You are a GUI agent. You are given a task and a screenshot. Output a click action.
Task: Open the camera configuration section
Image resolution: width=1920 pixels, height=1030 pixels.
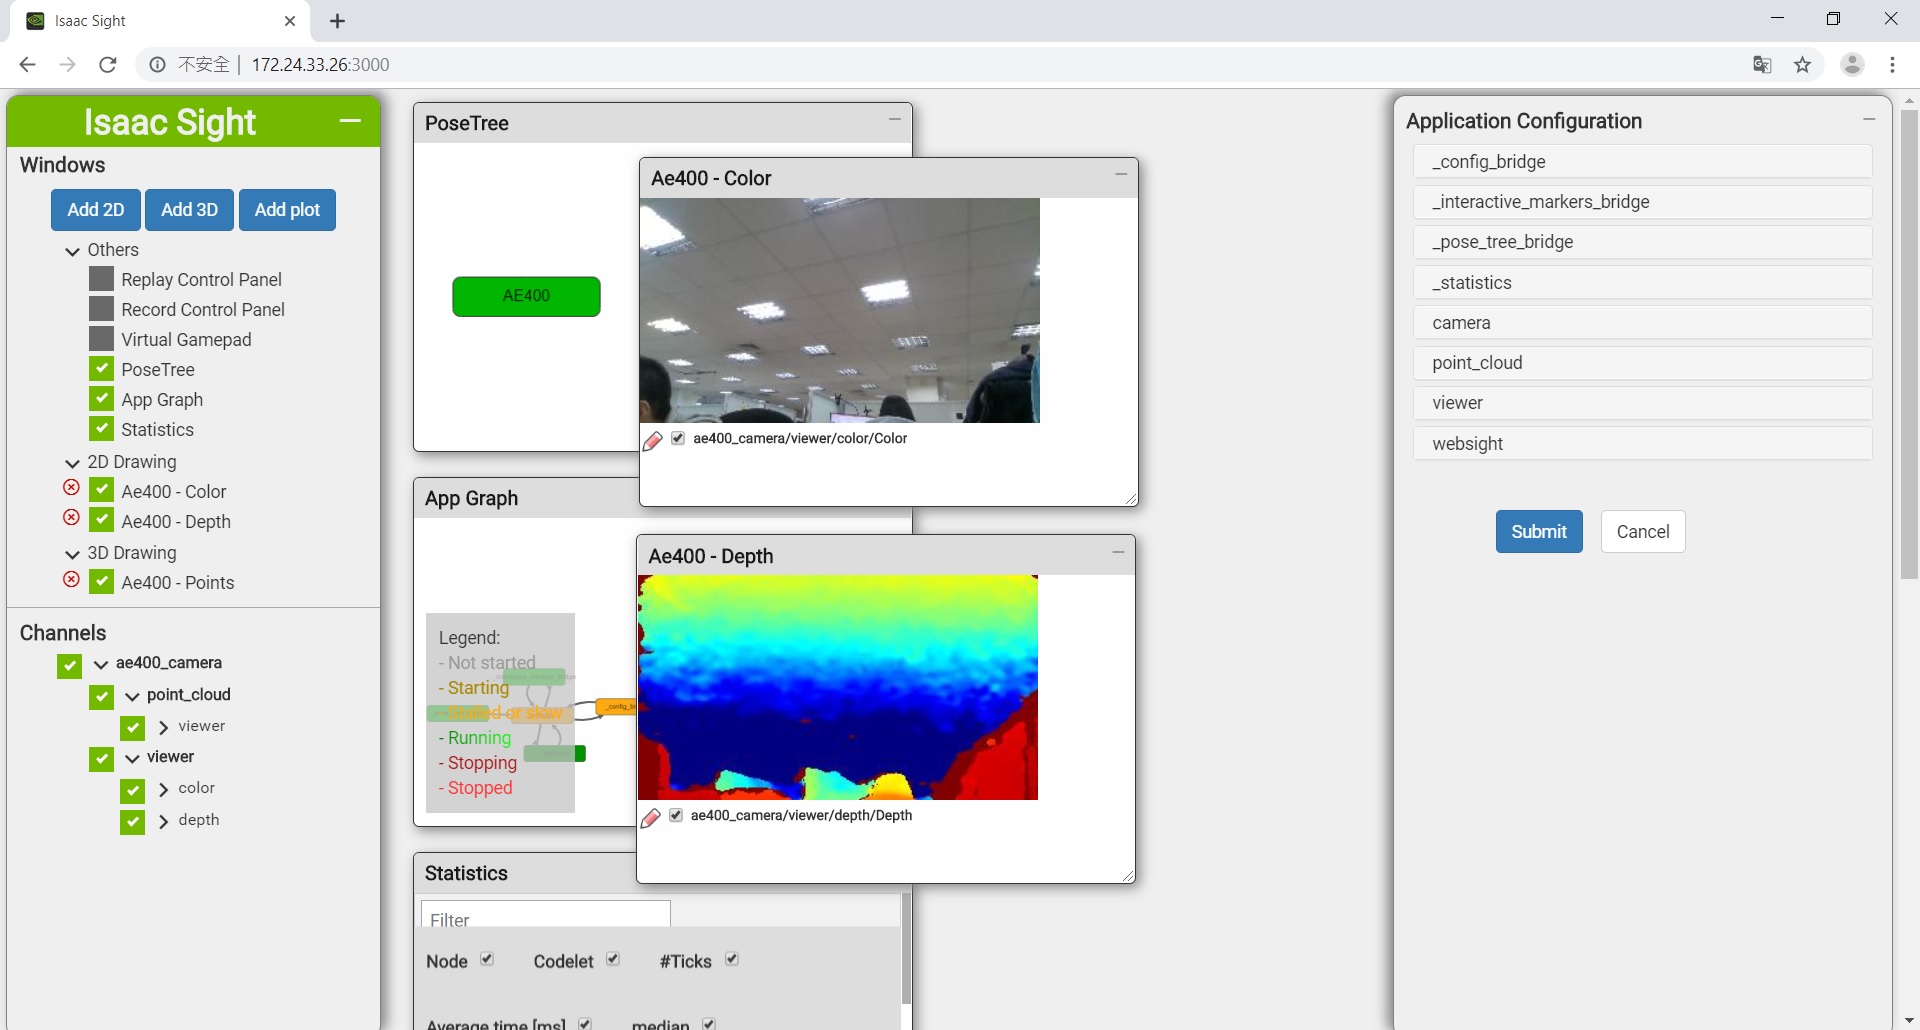(1642, 323)
